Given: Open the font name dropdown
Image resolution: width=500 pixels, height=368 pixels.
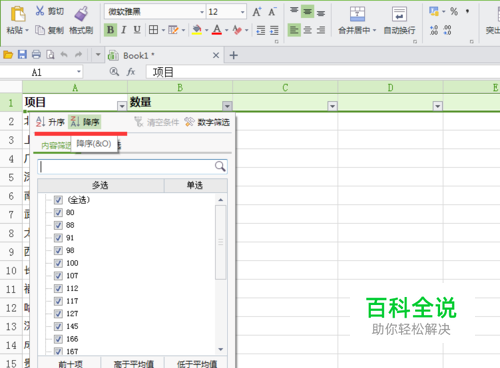Looking at the screenshot, I should point(202,12).
